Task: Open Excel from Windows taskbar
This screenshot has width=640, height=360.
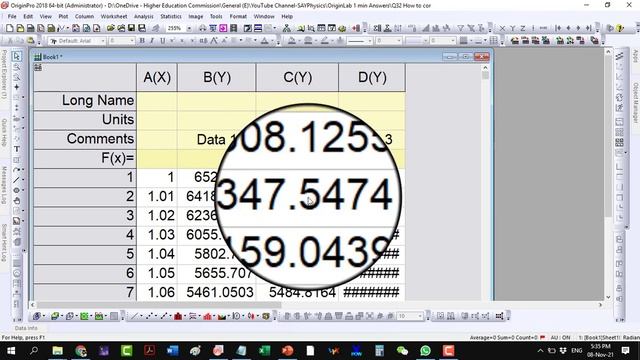Action: tap(264, 351)
